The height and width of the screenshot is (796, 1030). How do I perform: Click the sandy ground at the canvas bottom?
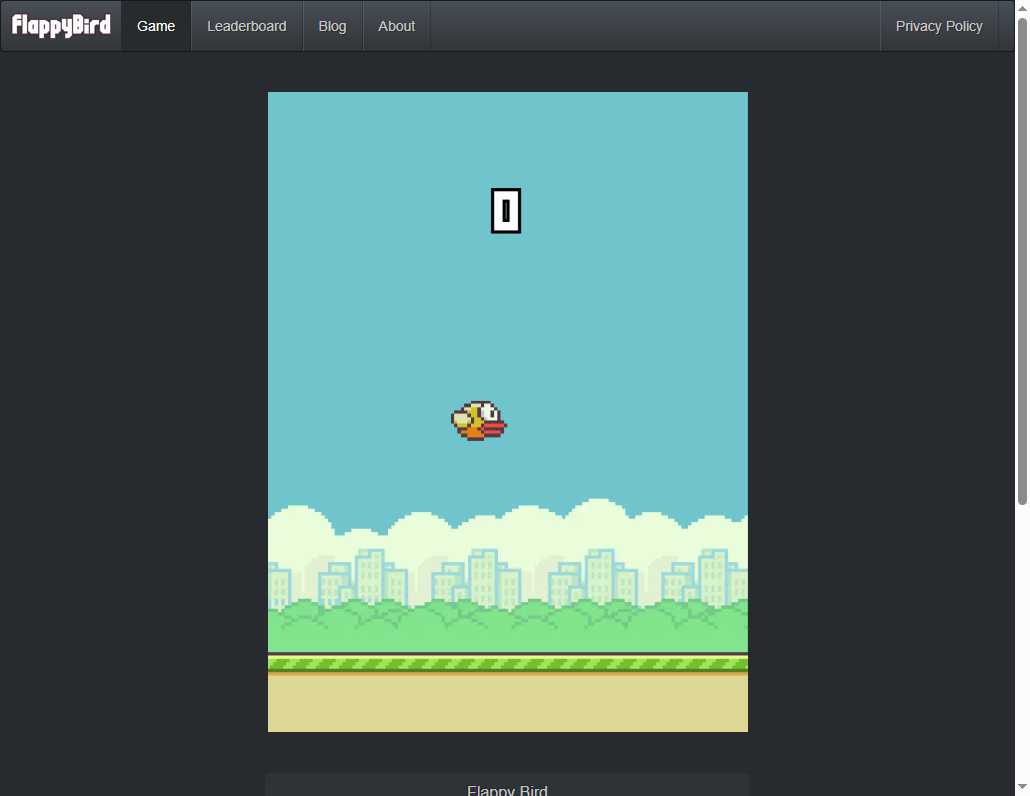507,700
